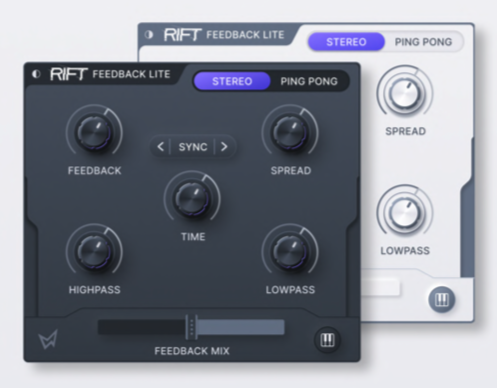Open the piano keyboard button in the light window
497x388 pixels.
[442, 300]
